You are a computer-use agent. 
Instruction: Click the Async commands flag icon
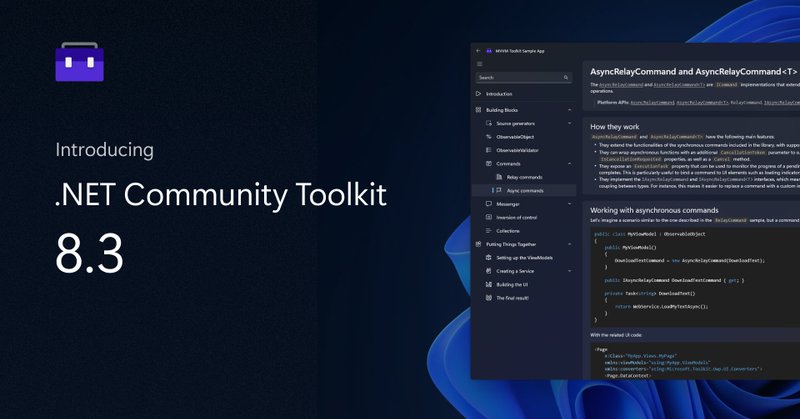(x=499, y=190)
